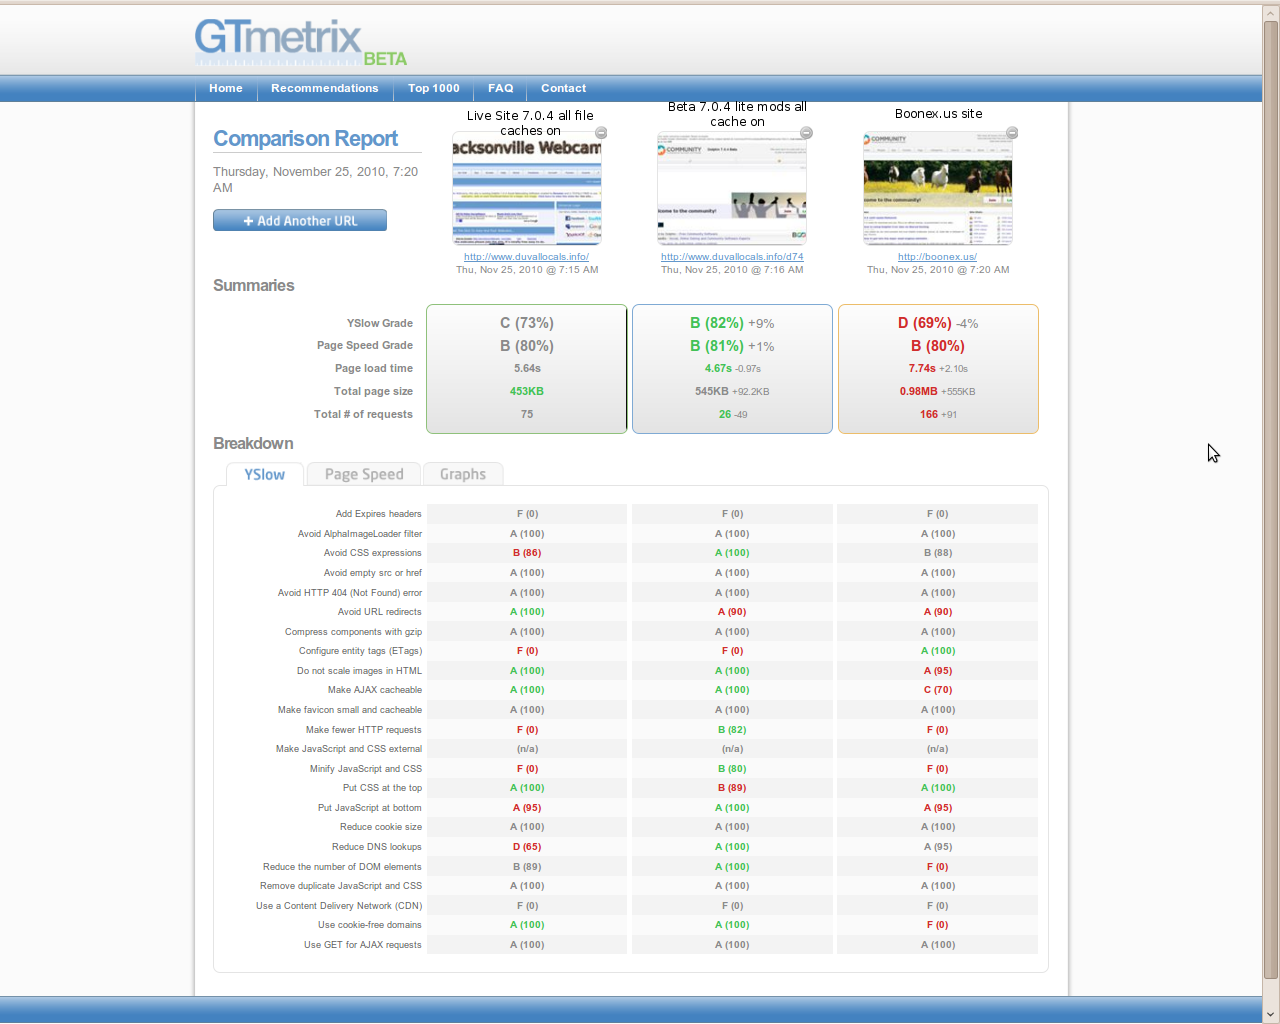Image resolution: width=1280 pixels, height=1024 pixels.
Task: Follow the http://boonex.us/ link
Action: click(x=937, y=257)
